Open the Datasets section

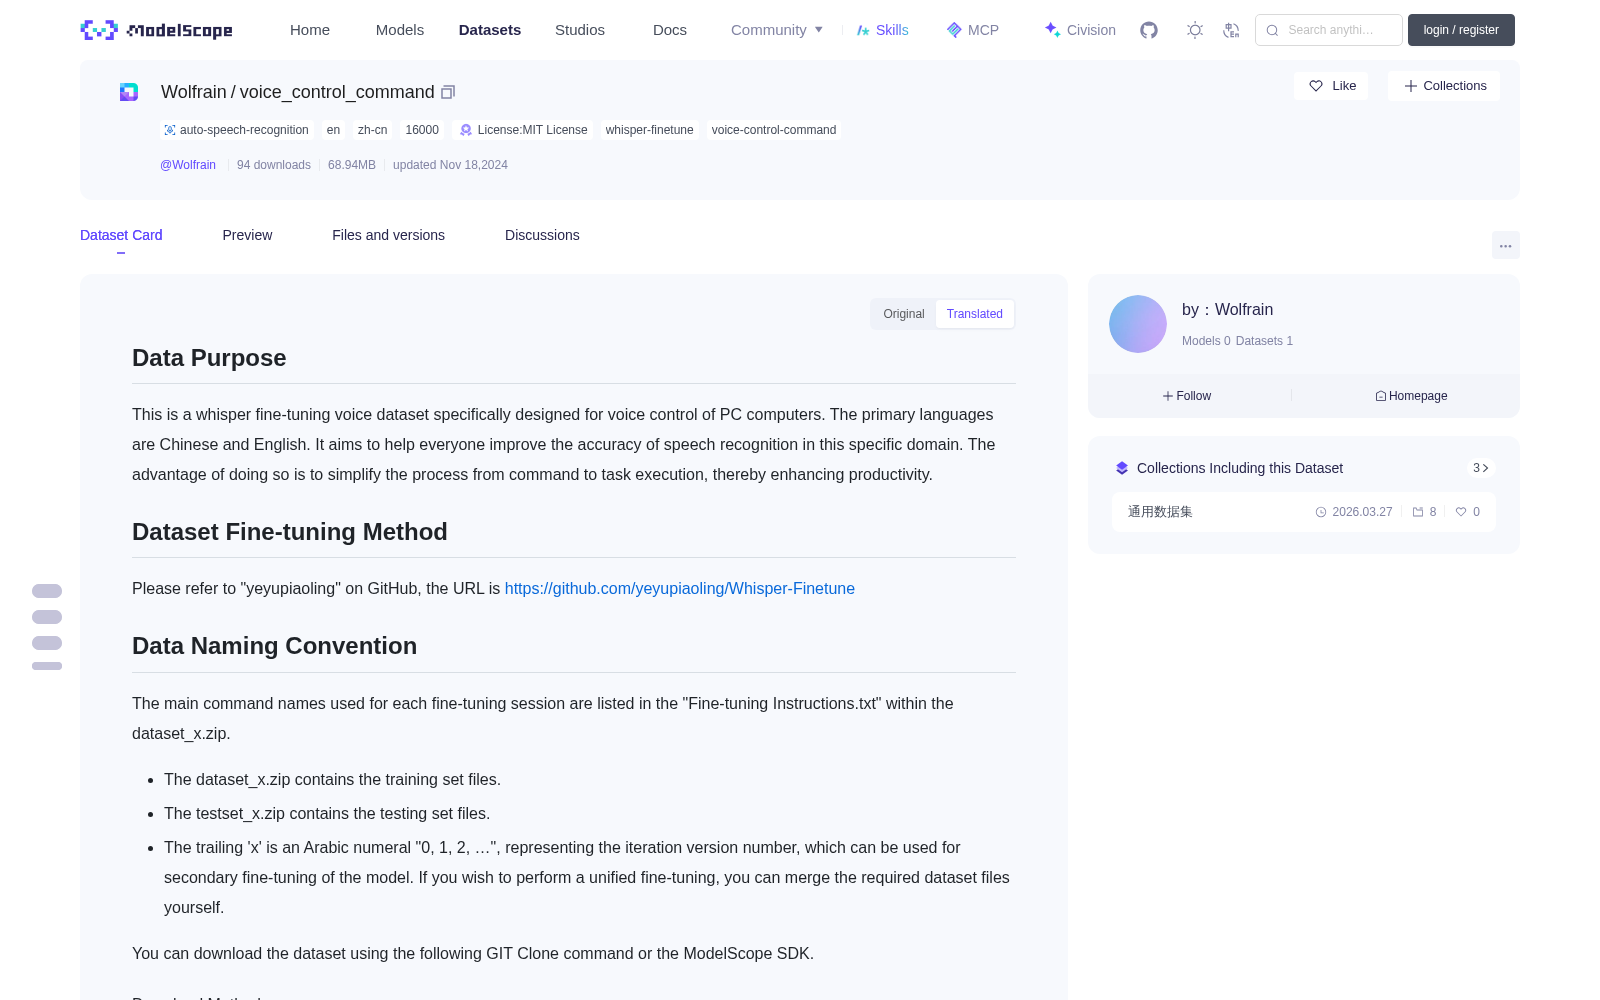coord(490,30)
